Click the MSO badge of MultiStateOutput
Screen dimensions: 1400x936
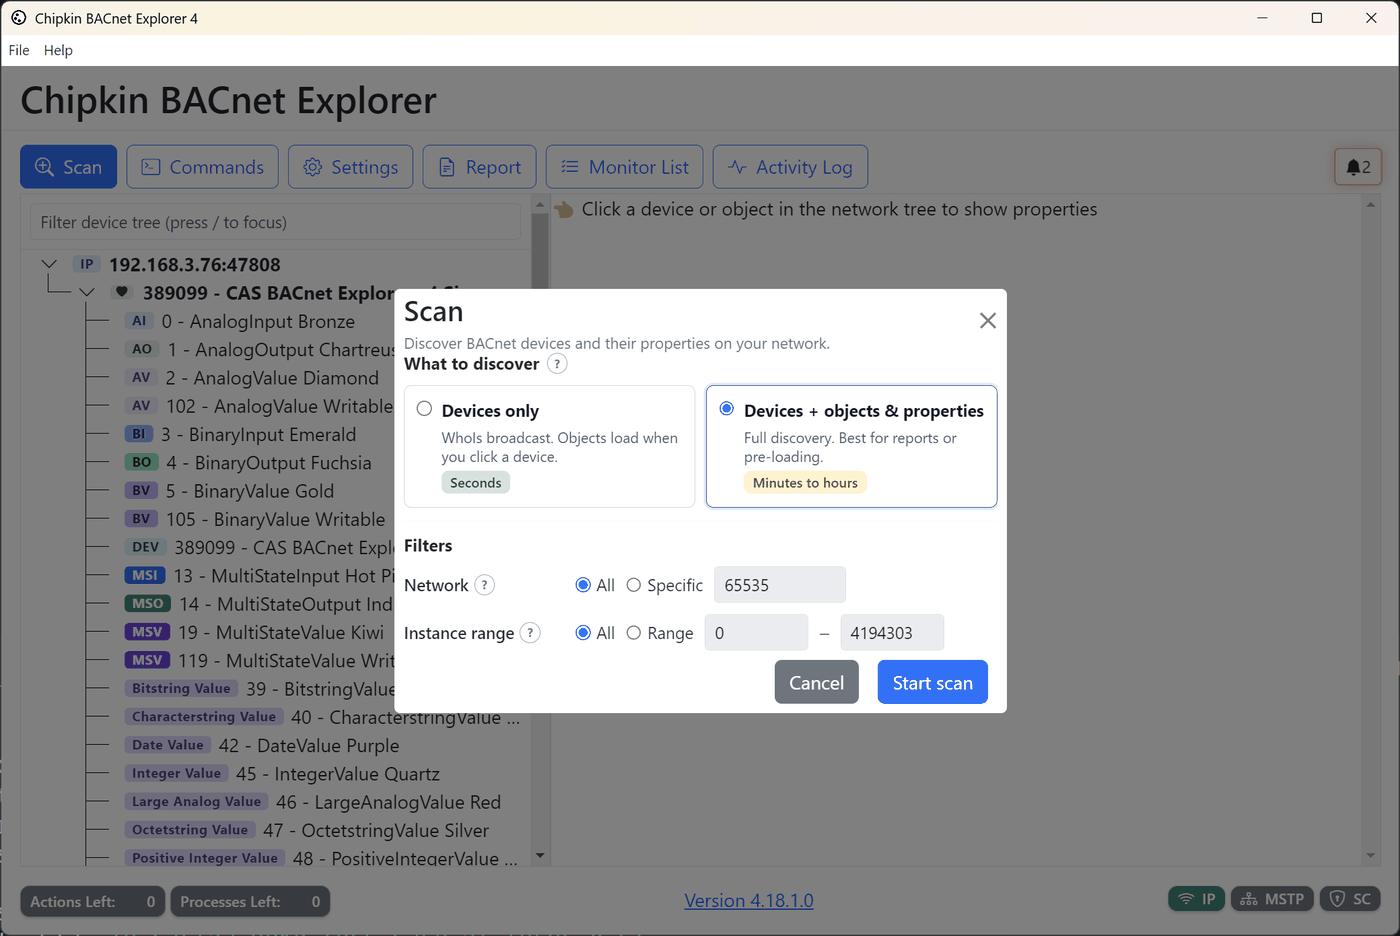tap(148, 603)
